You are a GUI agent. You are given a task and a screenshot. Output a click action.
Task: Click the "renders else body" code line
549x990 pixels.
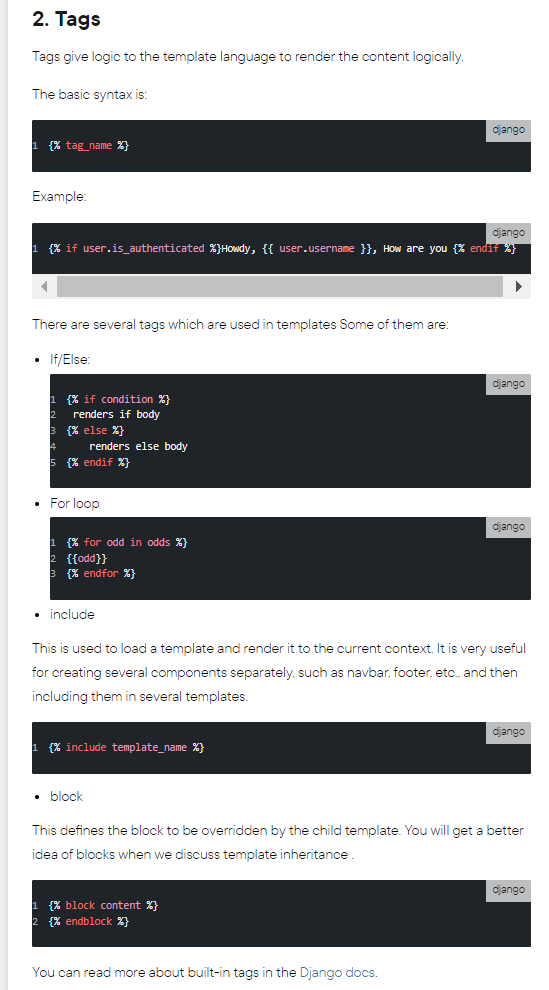[x=138, y=446]
